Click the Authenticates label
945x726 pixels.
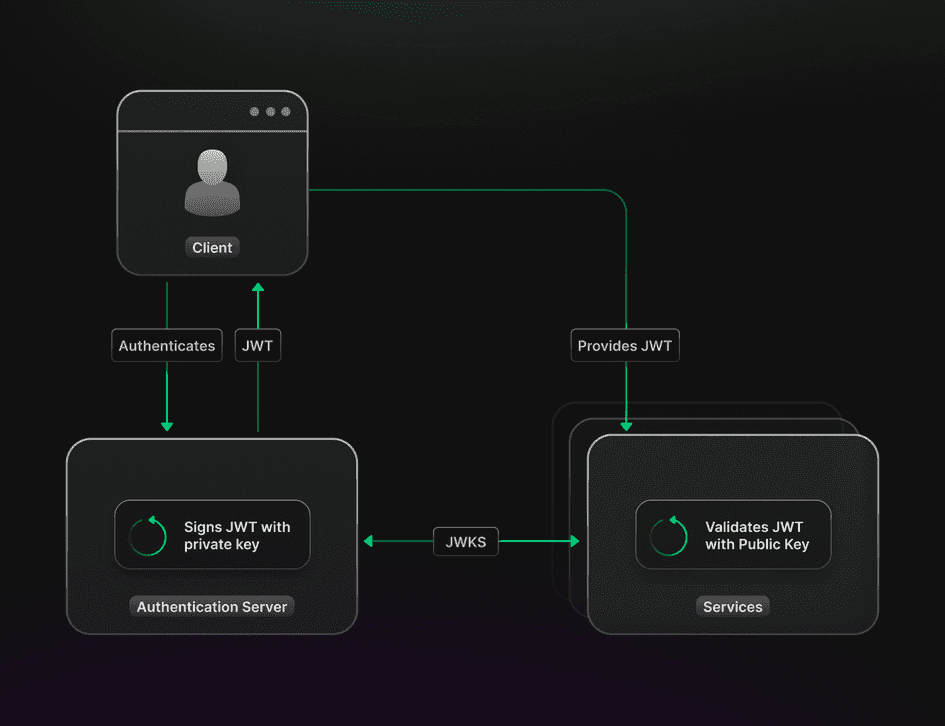pyautogui.click(x=167, y=346)
